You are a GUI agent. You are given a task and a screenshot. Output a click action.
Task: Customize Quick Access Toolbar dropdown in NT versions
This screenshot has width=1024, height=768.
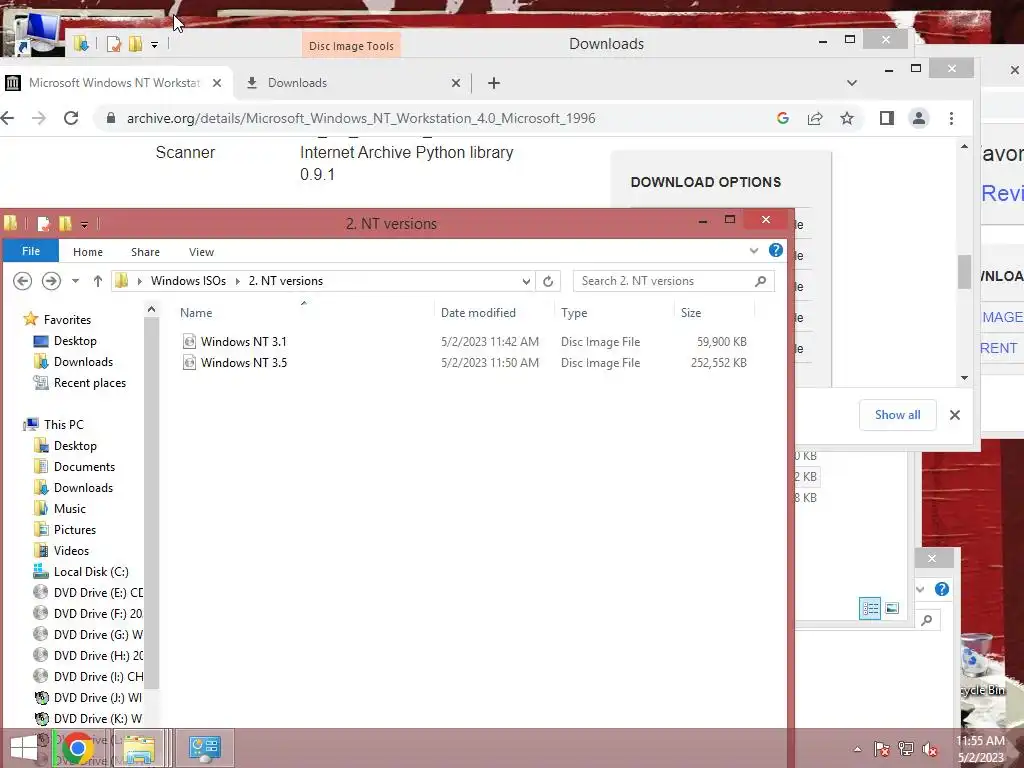point(84,225)
